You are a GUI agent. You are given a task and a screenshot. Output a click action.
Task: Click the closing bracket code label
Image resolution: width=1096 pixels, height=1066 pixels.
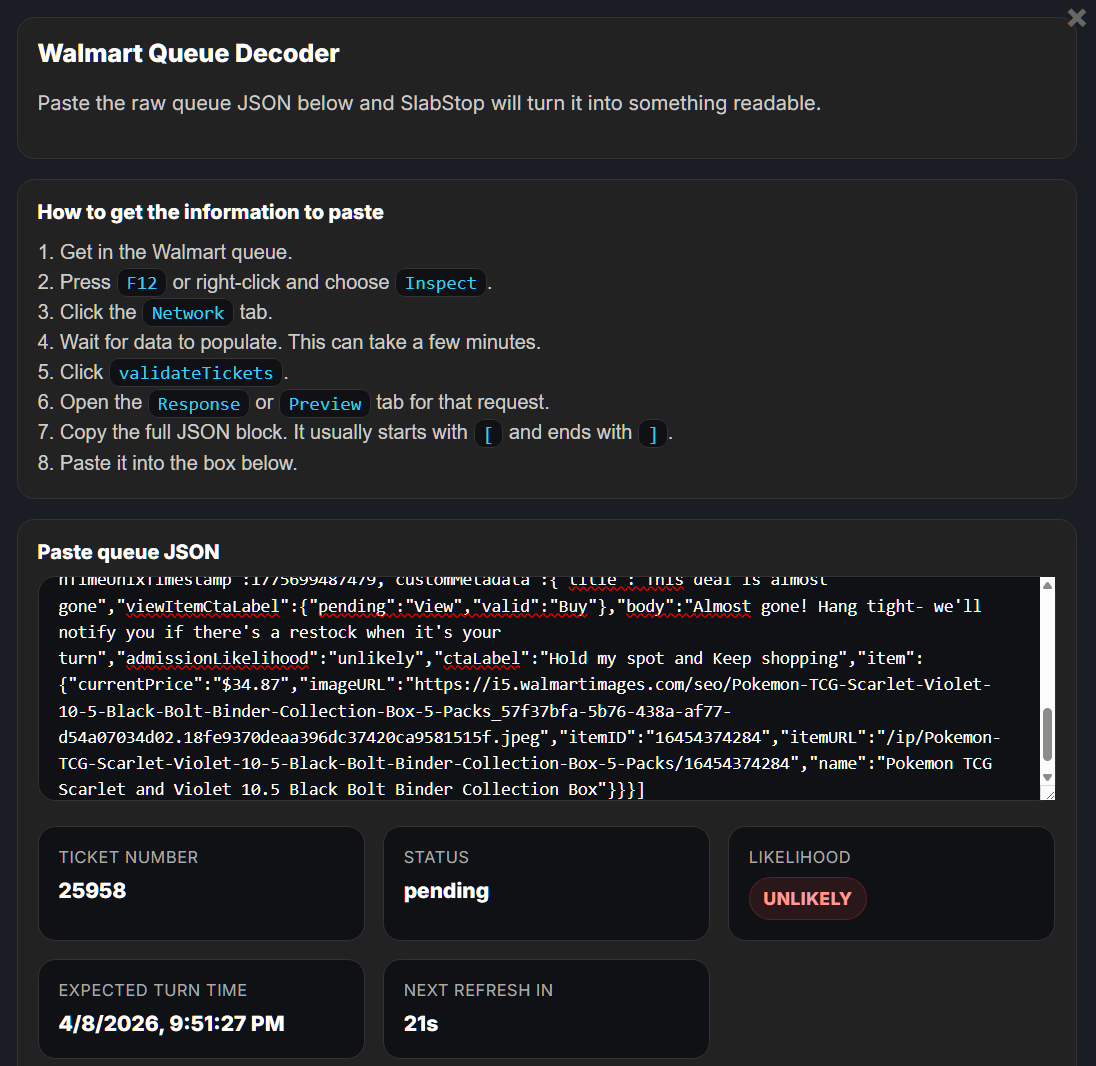[x=653, y=434]
